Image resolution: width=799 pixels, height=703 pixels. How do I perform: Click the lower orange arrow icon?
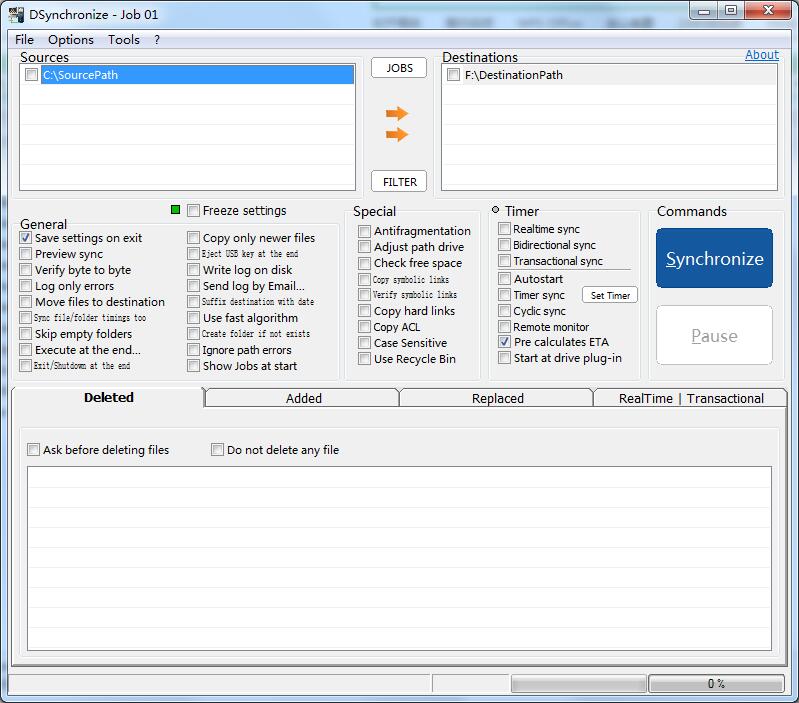[397, 135]
